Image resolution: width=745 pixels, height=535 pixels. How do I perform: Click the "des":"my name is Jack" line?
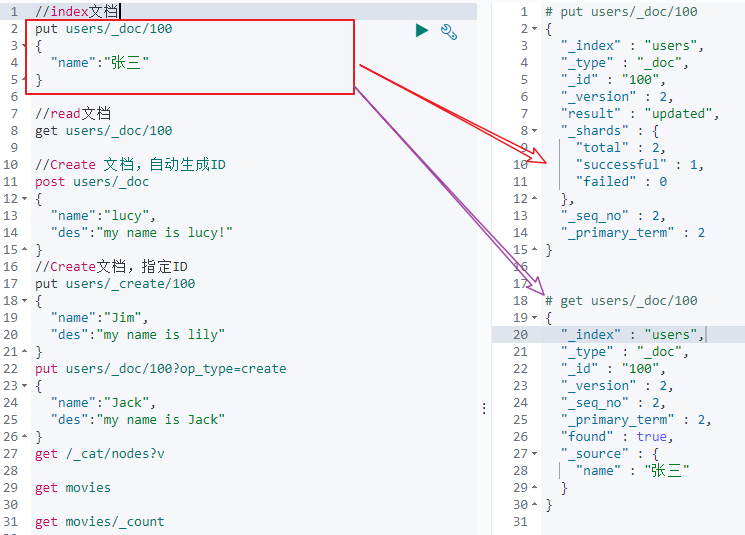[x=138, y=420]
